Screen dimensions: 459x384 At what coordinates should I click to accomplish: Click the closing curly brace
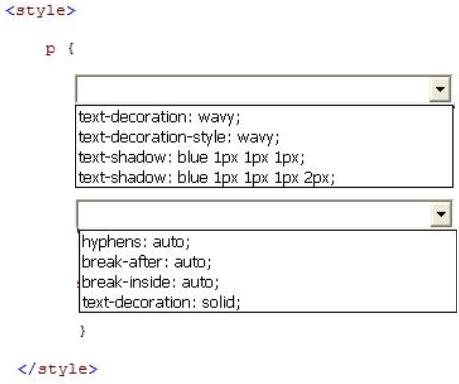[x=83, y=331]
